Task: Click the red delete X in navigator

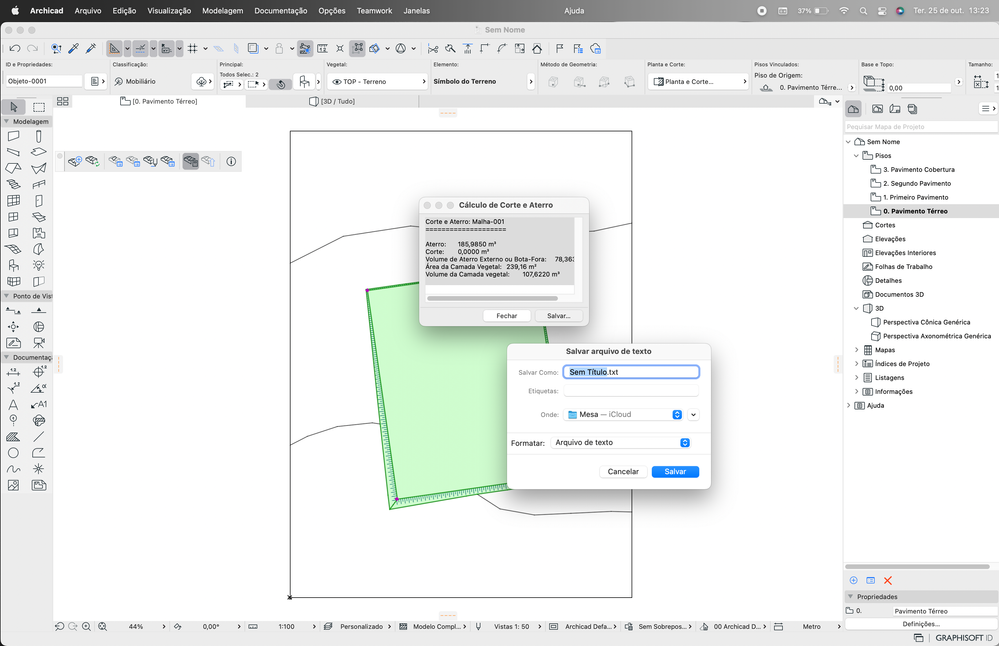Action: click(x=888, y=580)
